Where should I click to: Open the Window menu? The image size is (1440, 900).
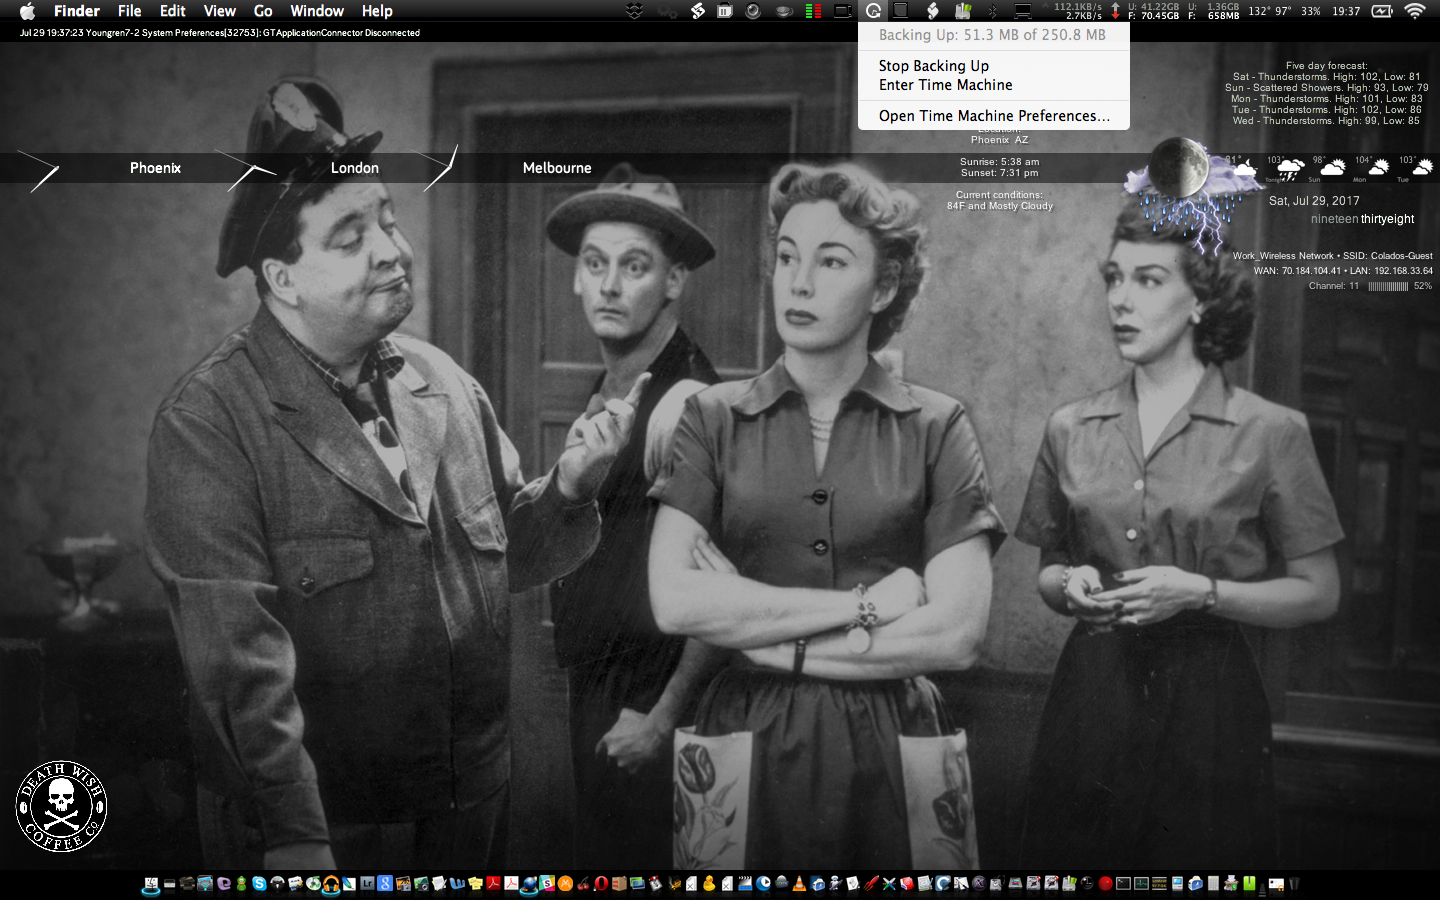pos(317,11)
